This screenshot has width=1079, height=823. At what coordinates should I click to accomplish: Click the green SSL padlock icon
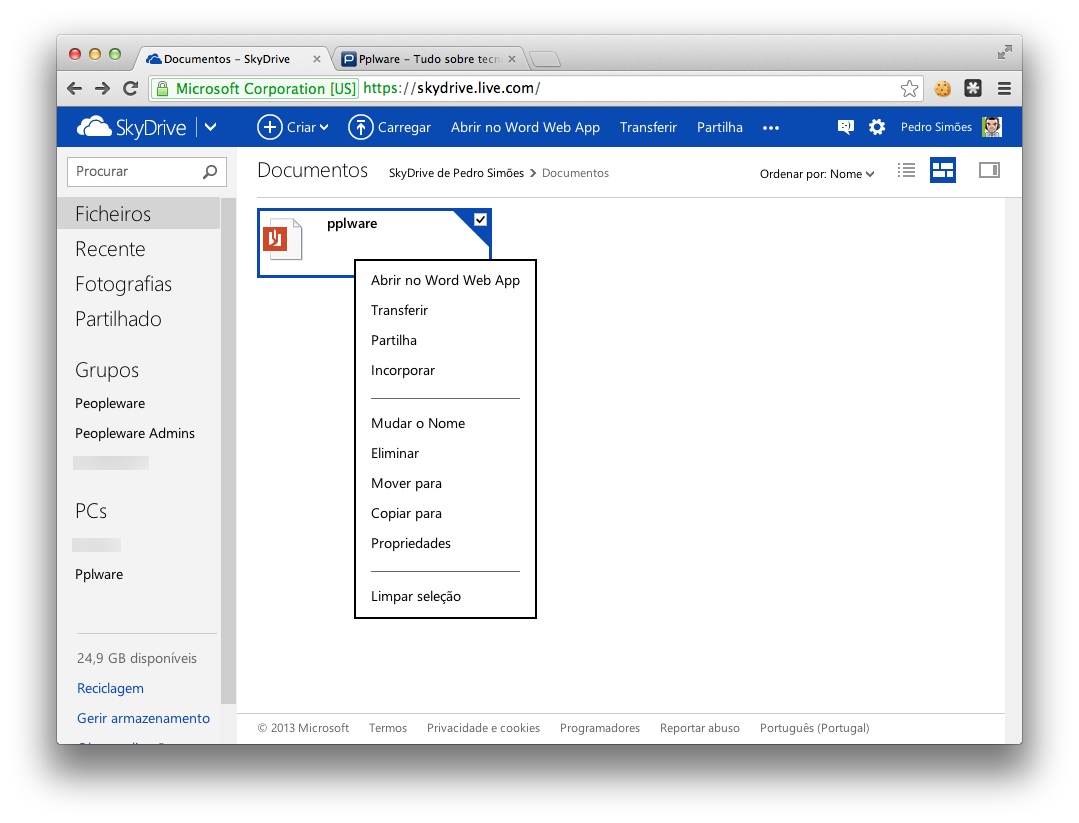coord(162,88)
